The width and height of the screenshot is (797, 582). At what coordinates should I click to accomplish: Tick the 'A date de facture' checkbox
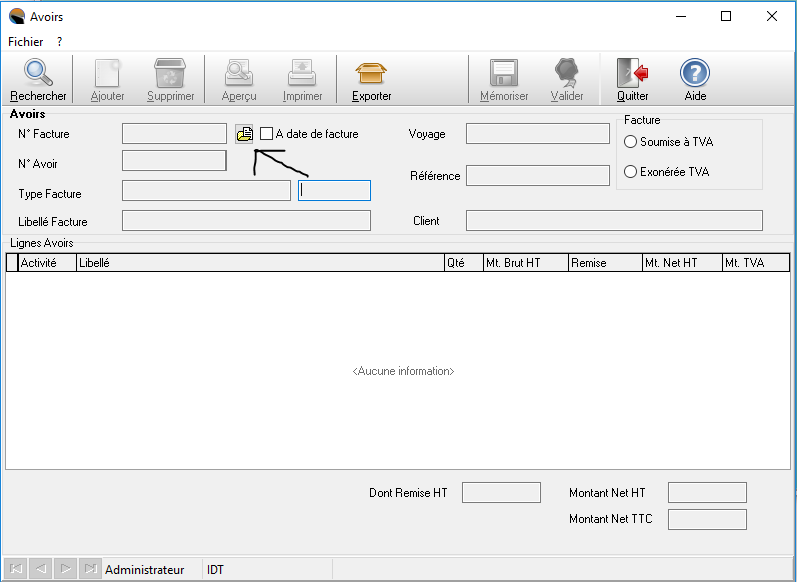pos(266,134)
